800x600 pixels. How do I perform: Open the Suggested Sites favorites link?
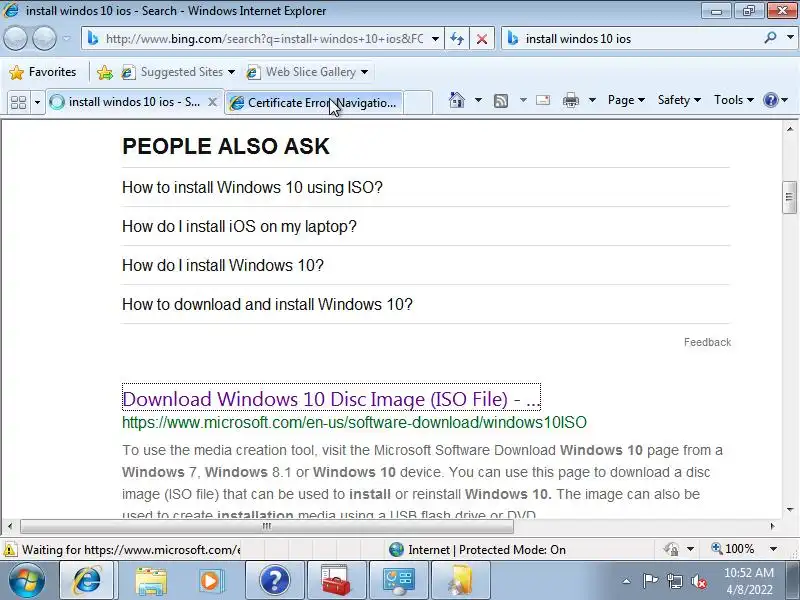tap(178, 72)
